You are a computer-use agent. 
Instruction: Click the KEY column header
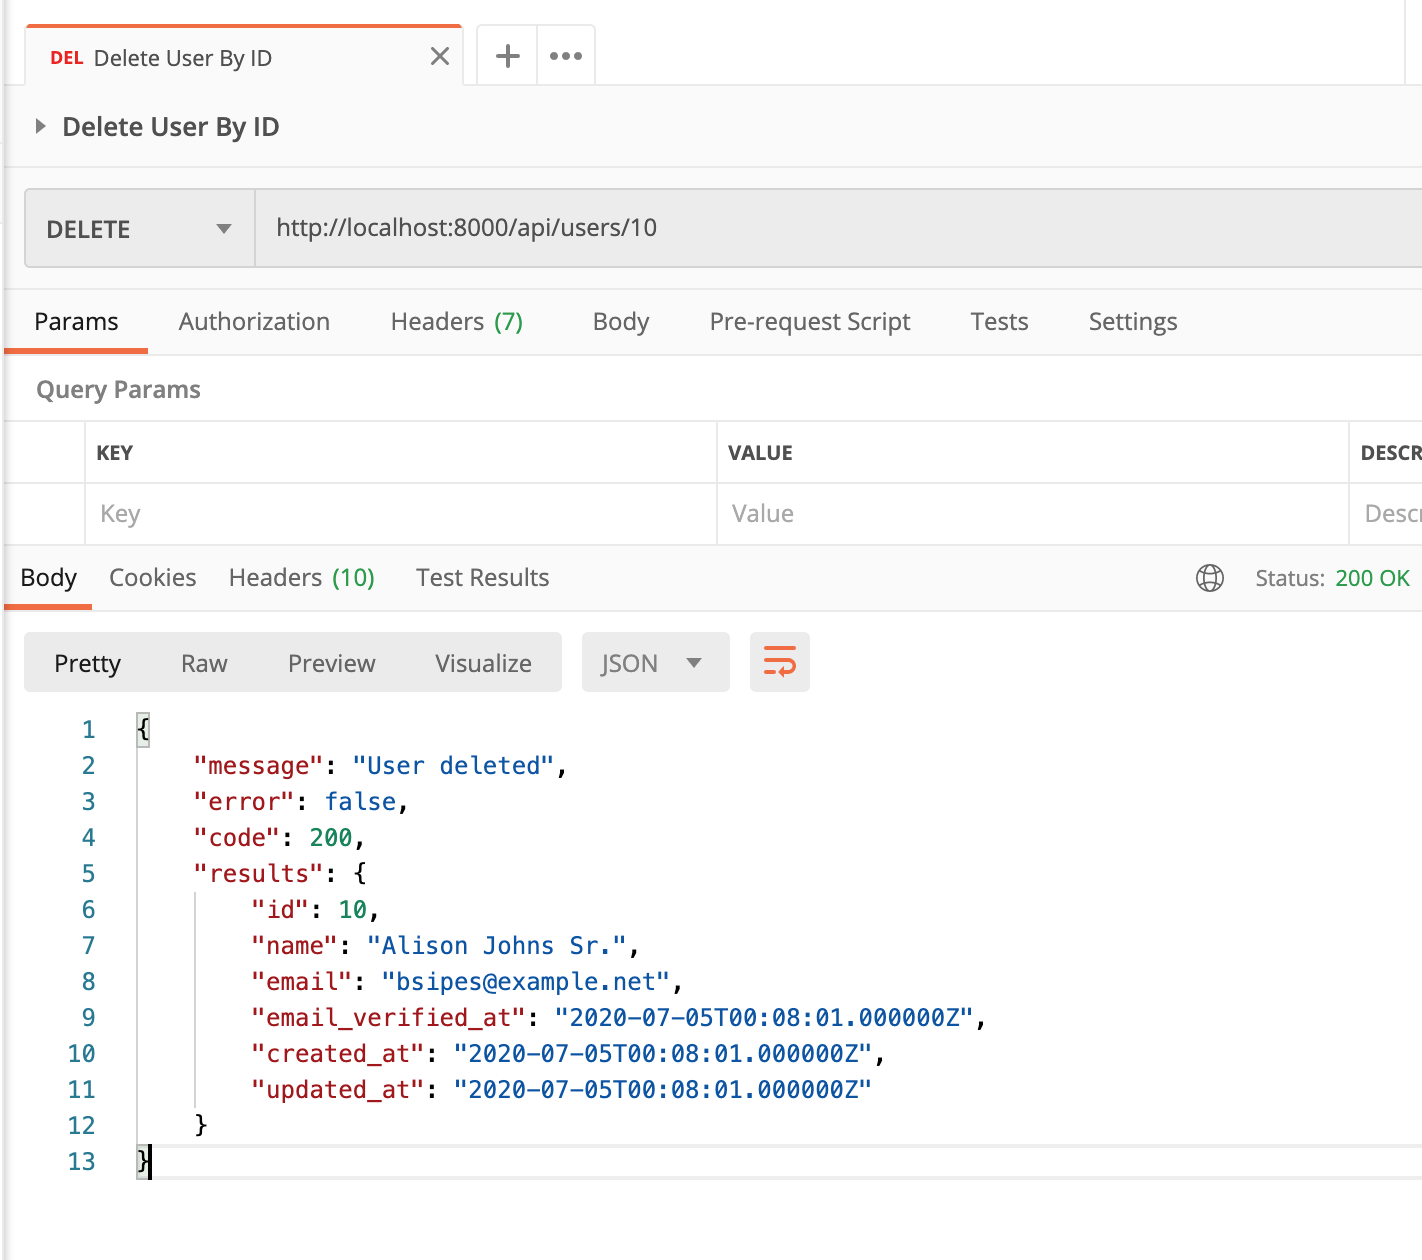[x=115, y=453]
